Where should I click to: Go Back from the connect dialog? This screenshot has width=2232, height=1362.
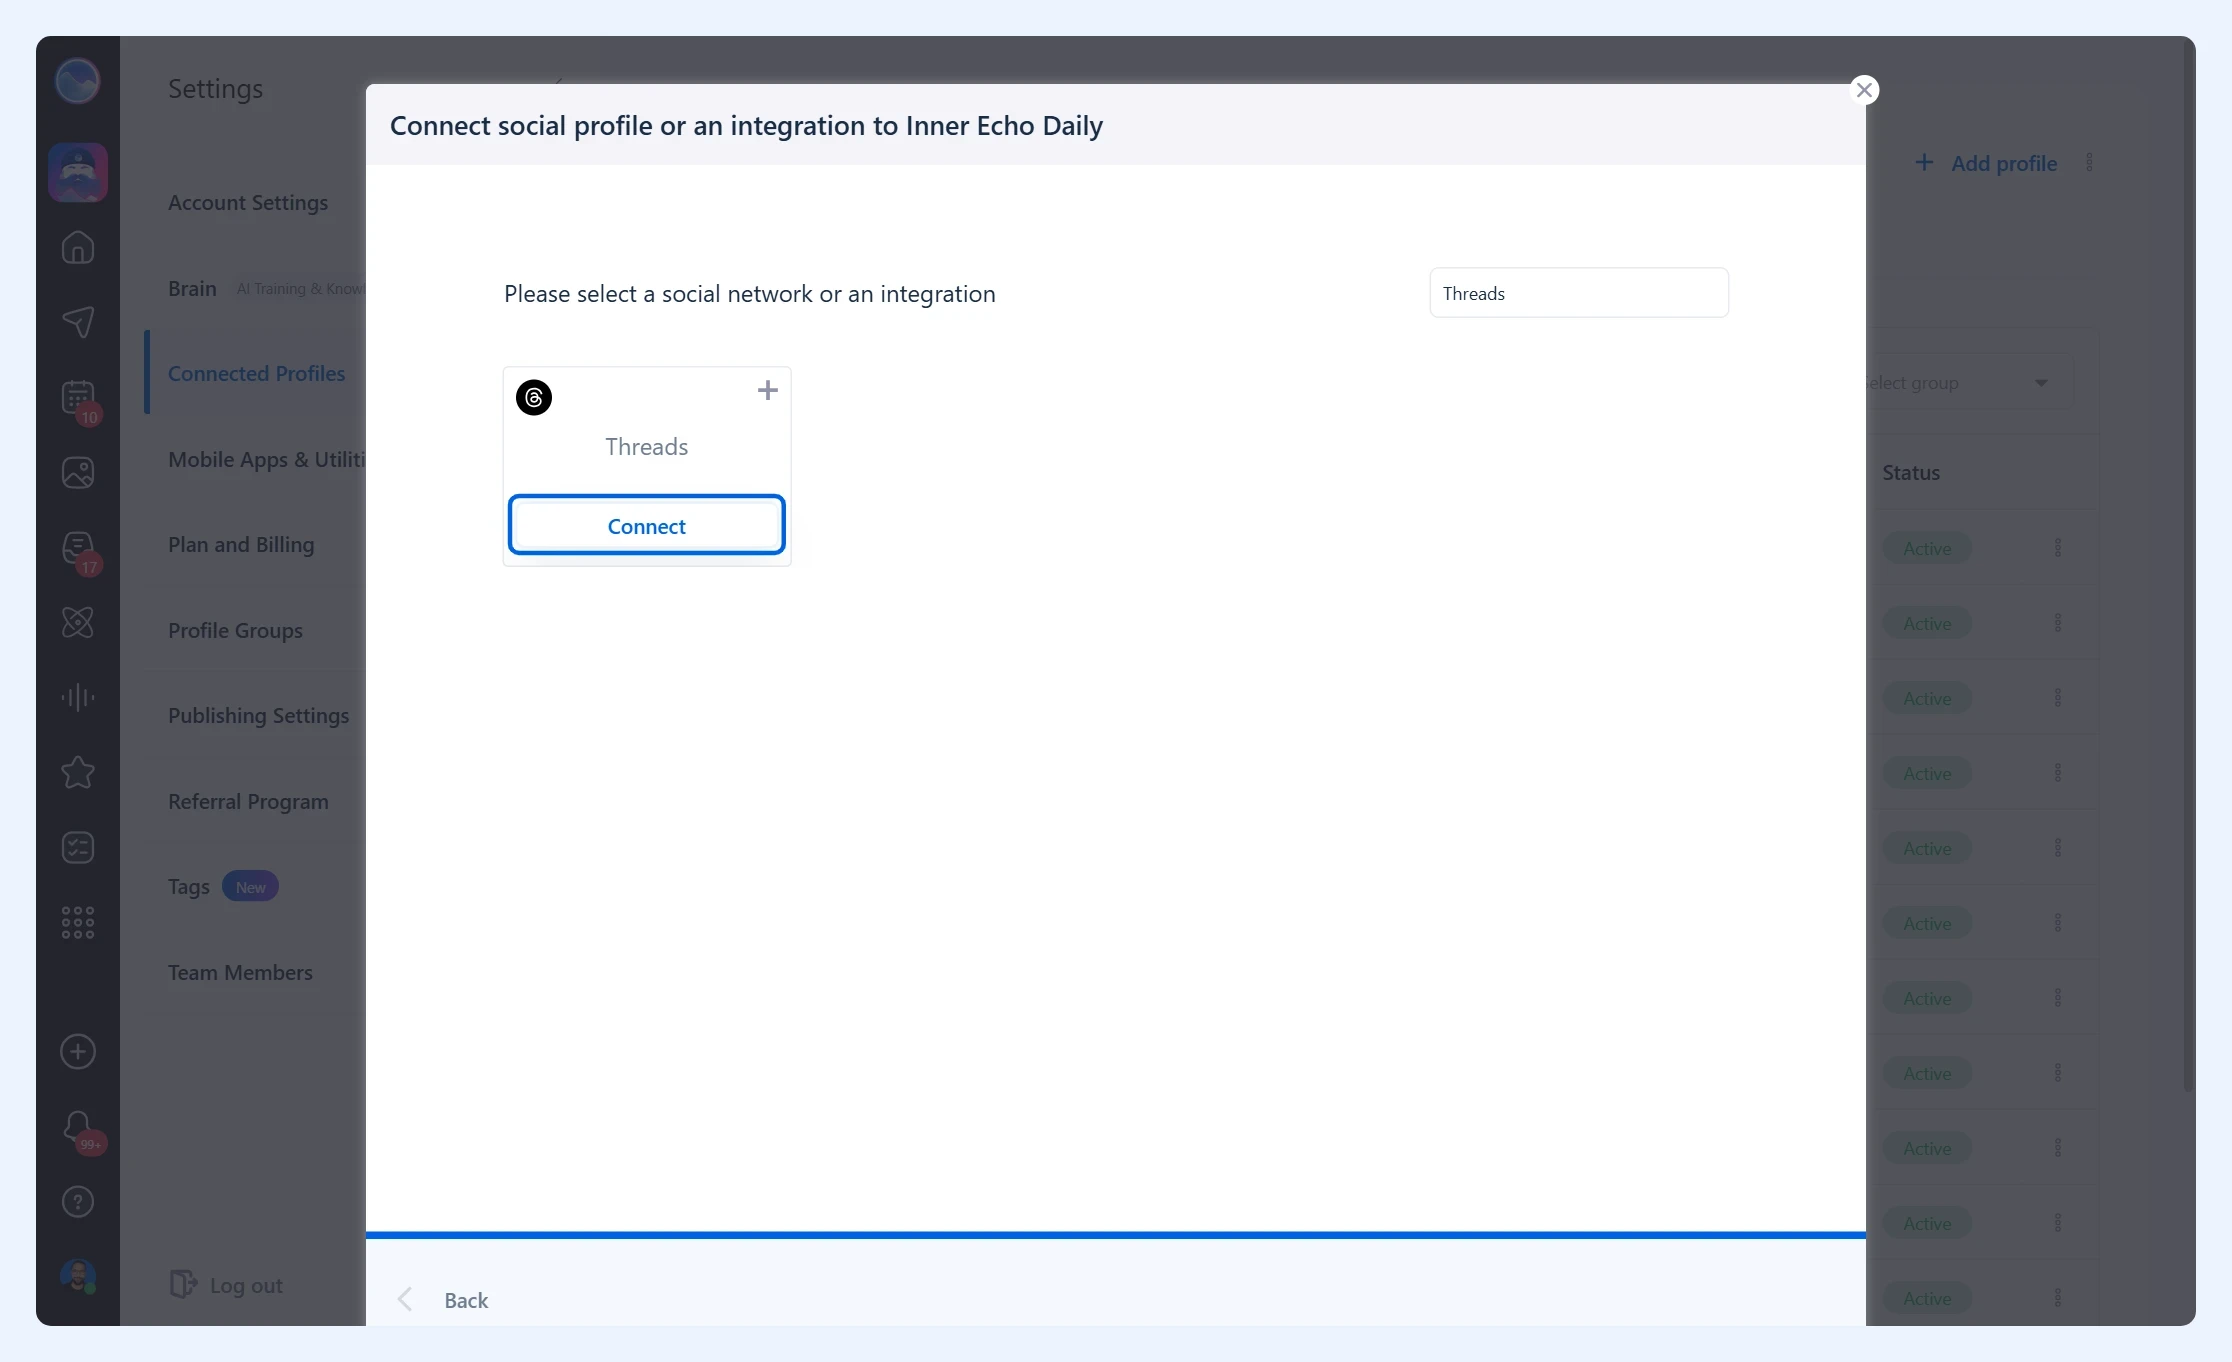(x=443, y=1299)
